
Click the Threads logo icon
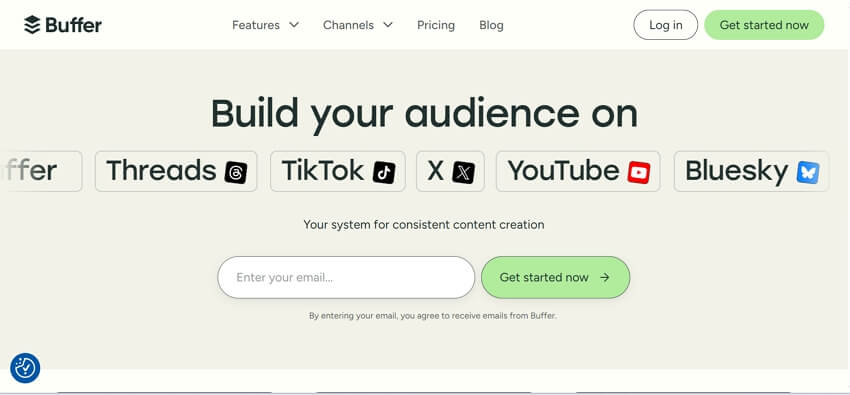[236, 172]
